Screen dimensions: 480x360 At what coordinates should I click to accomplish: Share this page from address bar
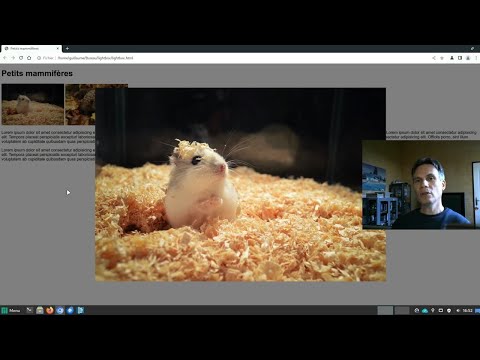[x=434, y=58]
